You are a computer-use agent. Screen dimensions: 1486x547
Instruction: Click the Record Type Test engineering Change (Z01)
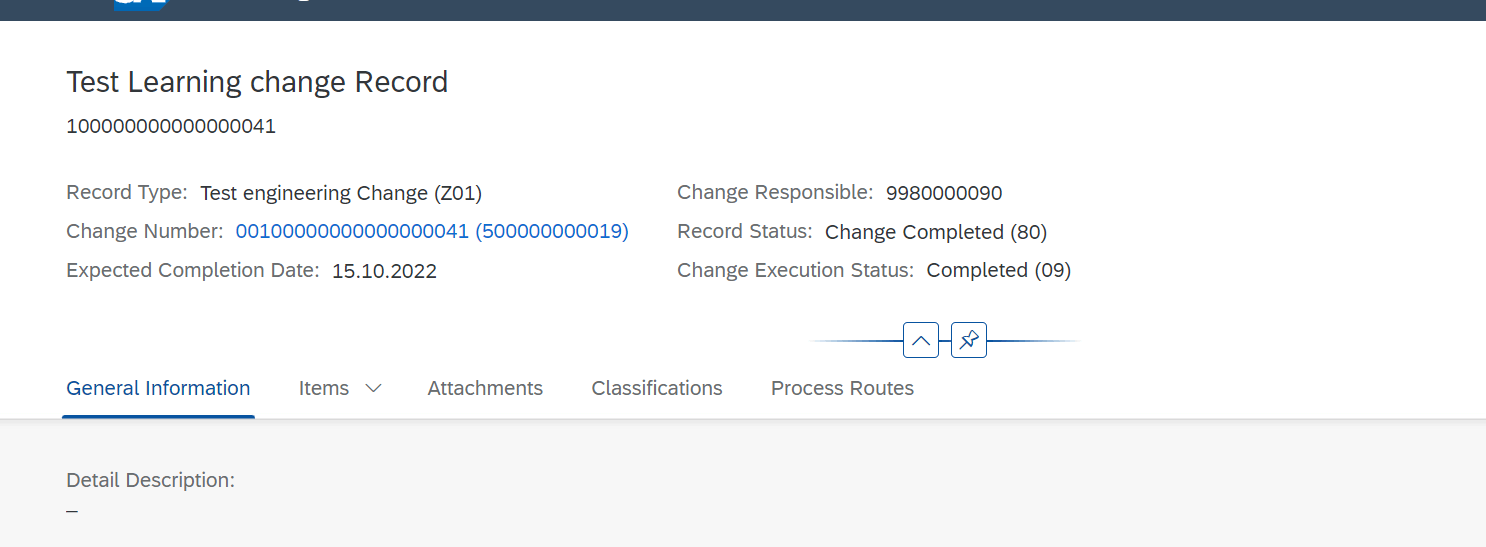click(x=341, y=193)
